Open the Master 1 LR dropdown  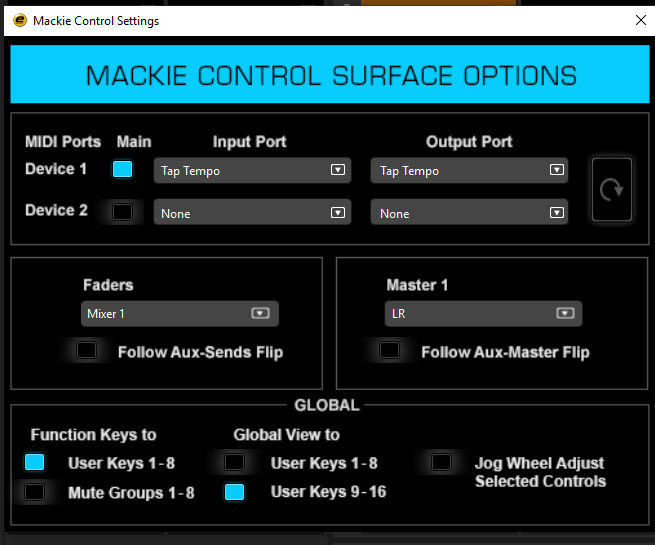(483, 314)
